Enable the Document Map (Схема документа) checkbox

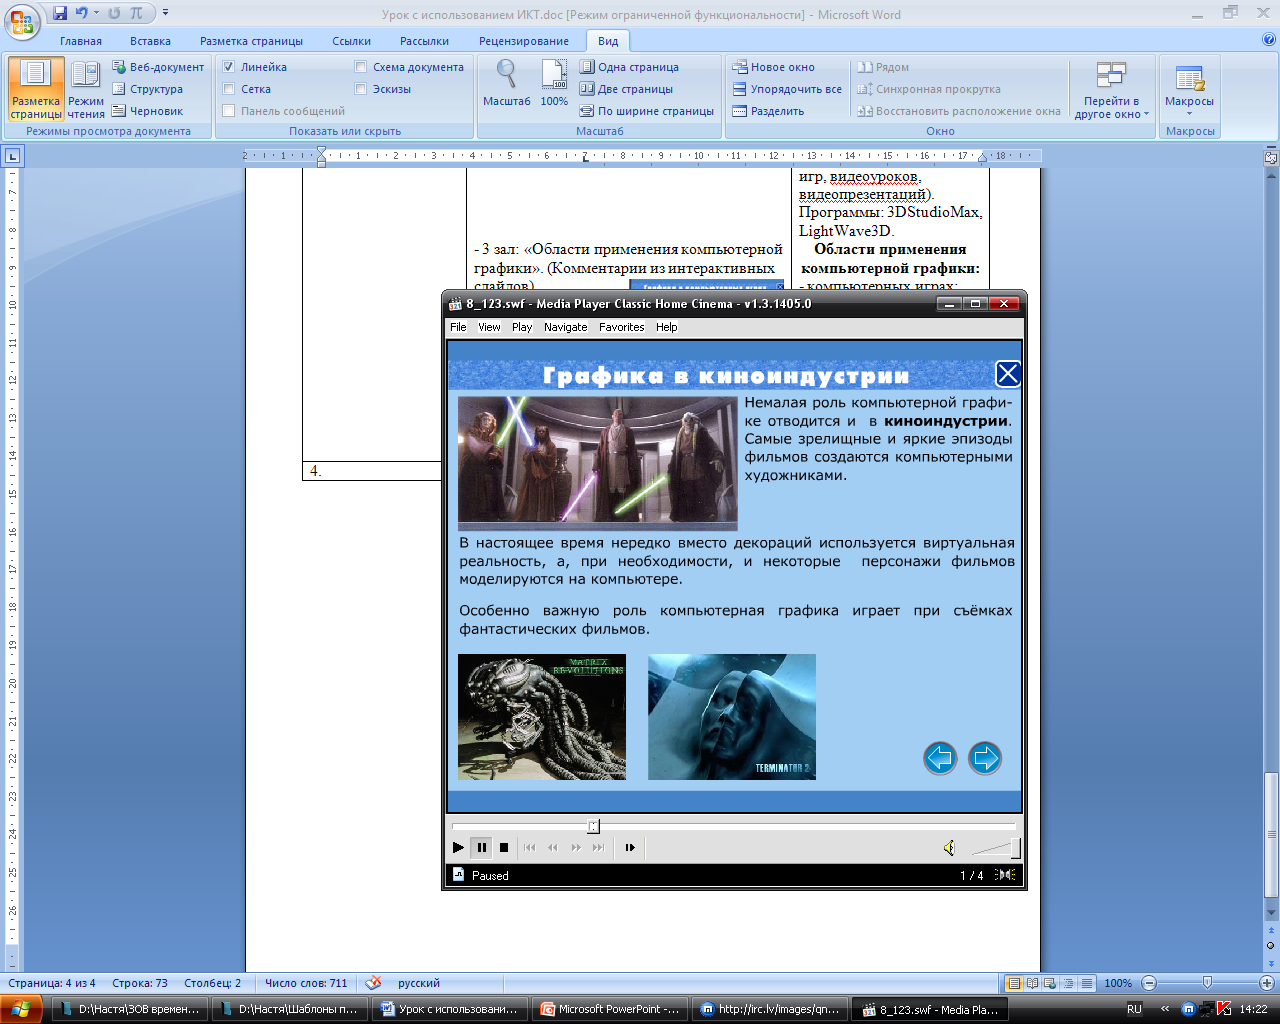[x=361, y=67]
